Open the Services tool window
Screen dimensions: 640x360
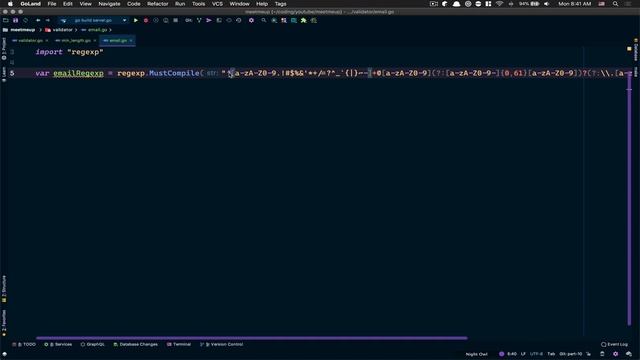point(58,344)
